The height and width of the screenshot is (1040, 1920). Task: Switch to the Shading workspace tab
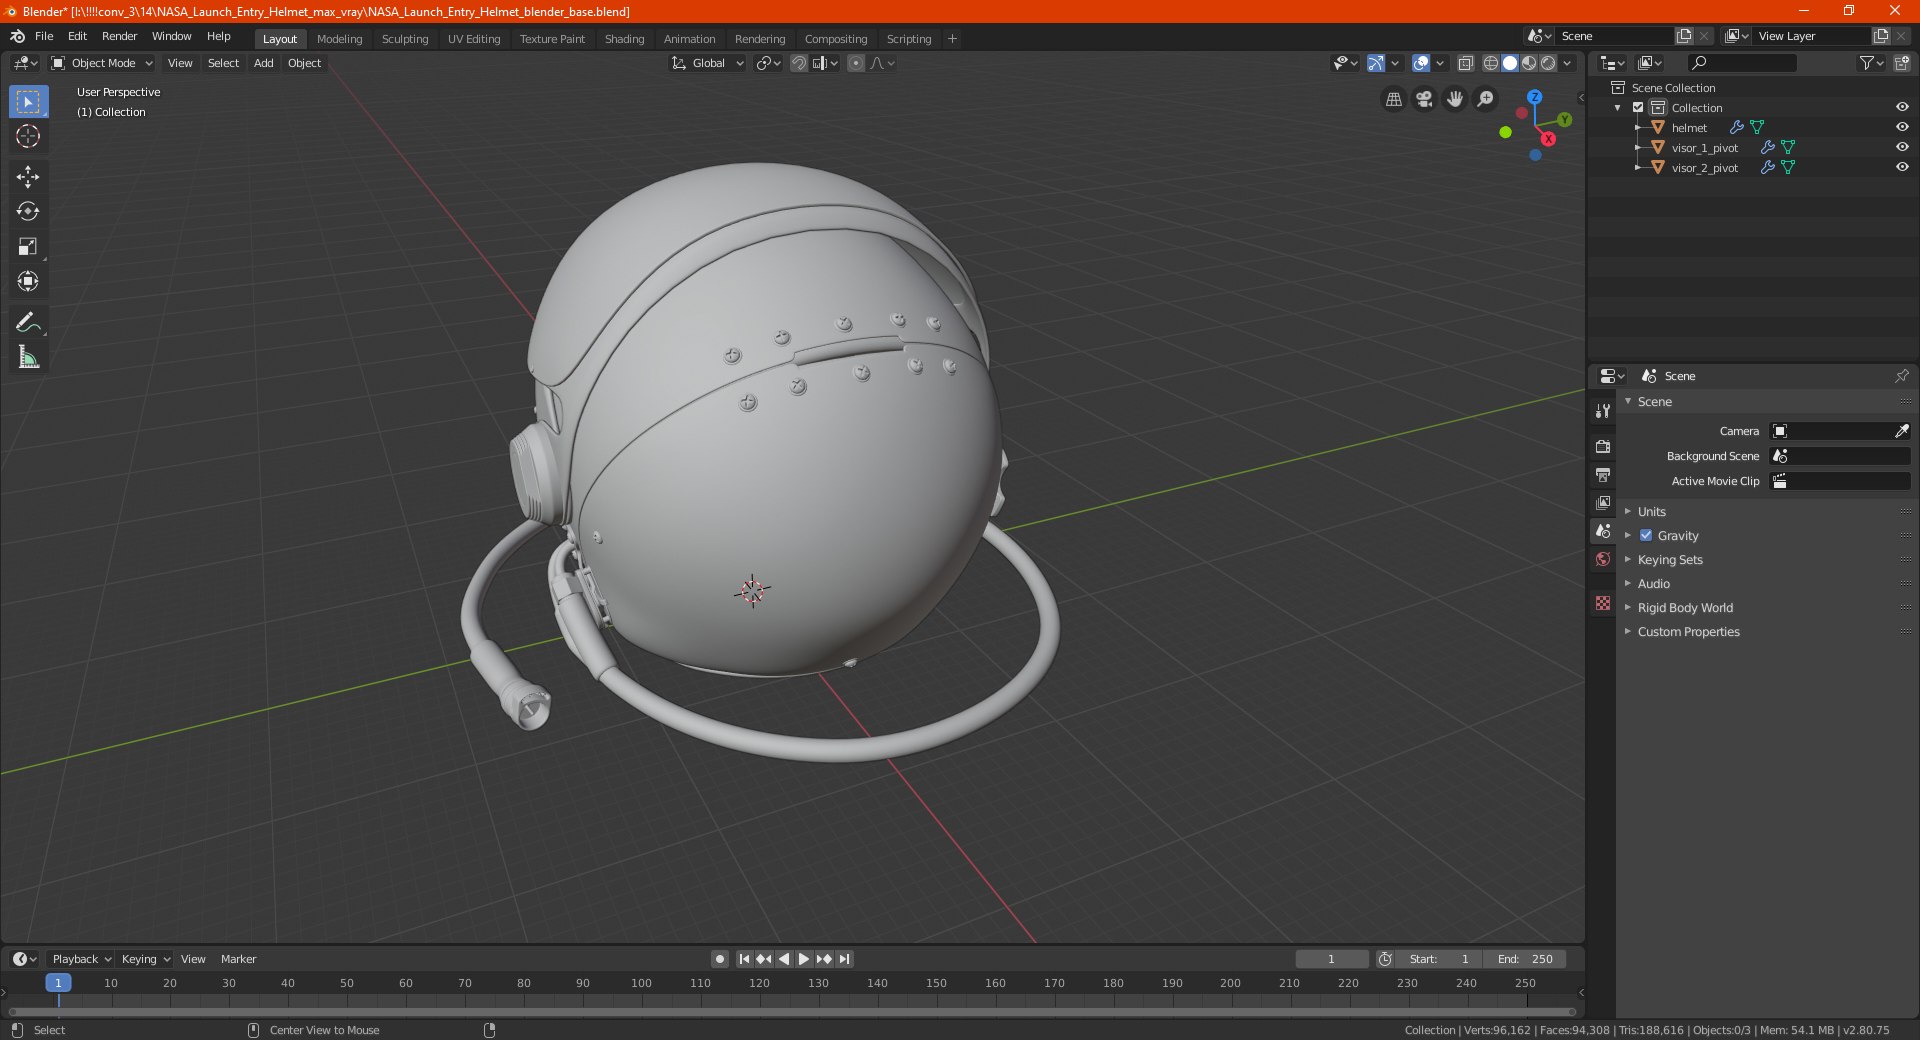624,39
